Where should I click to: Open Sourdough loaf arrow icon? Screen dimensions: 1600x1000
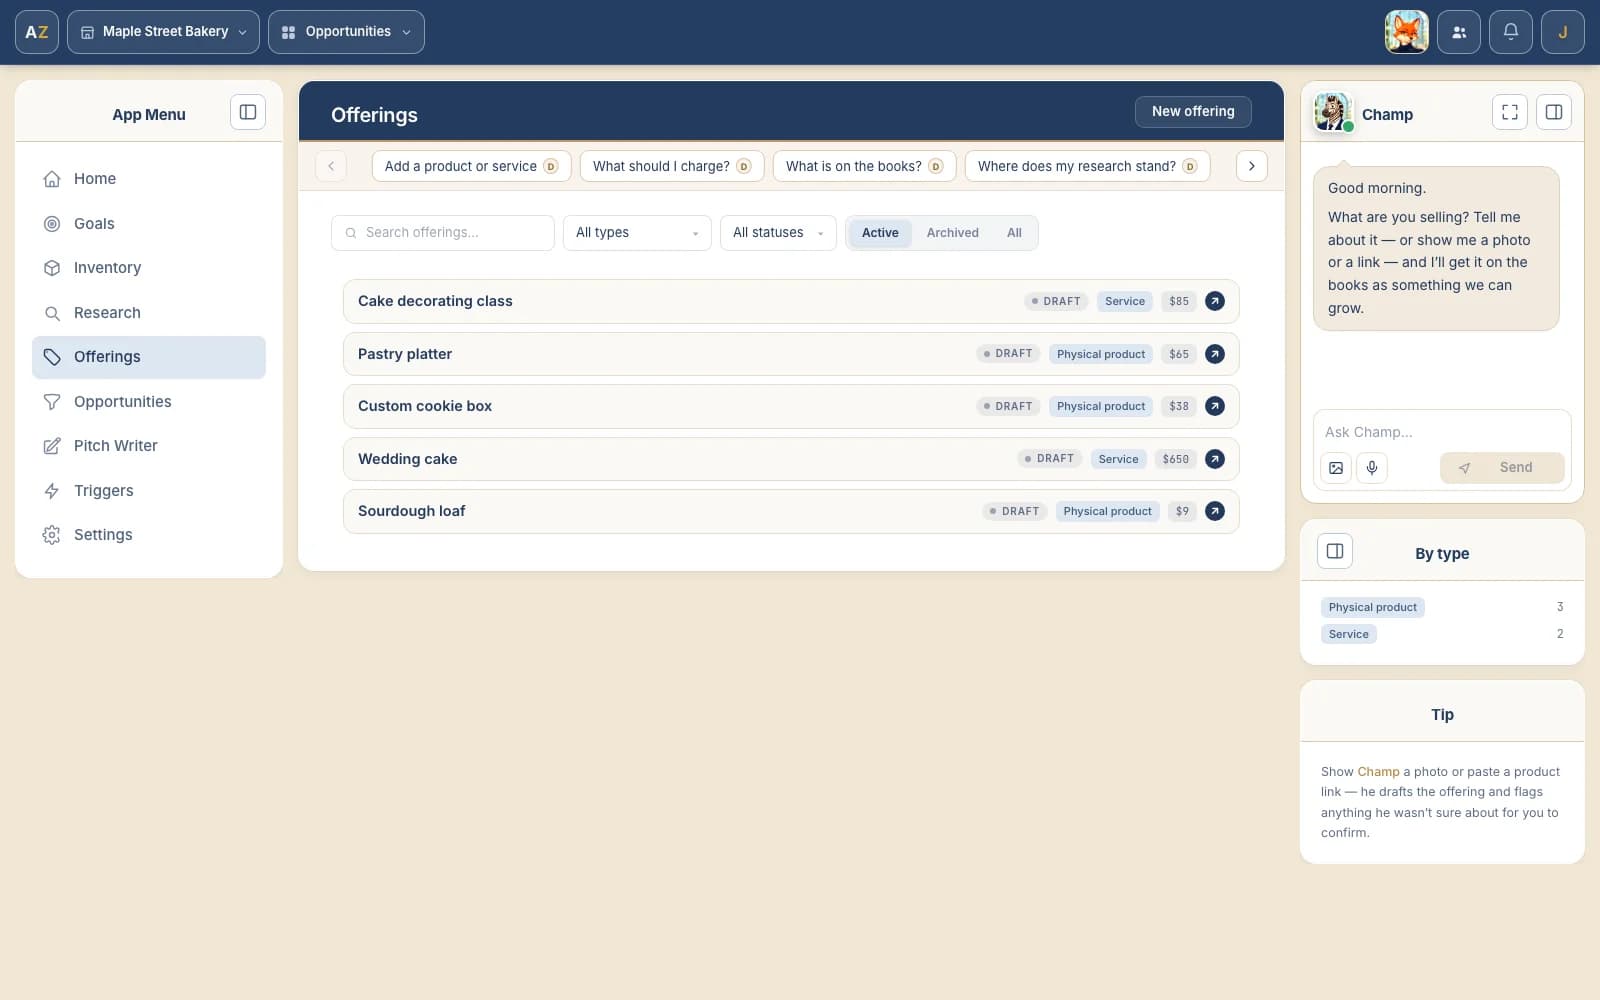click(x=1215, y=511)
